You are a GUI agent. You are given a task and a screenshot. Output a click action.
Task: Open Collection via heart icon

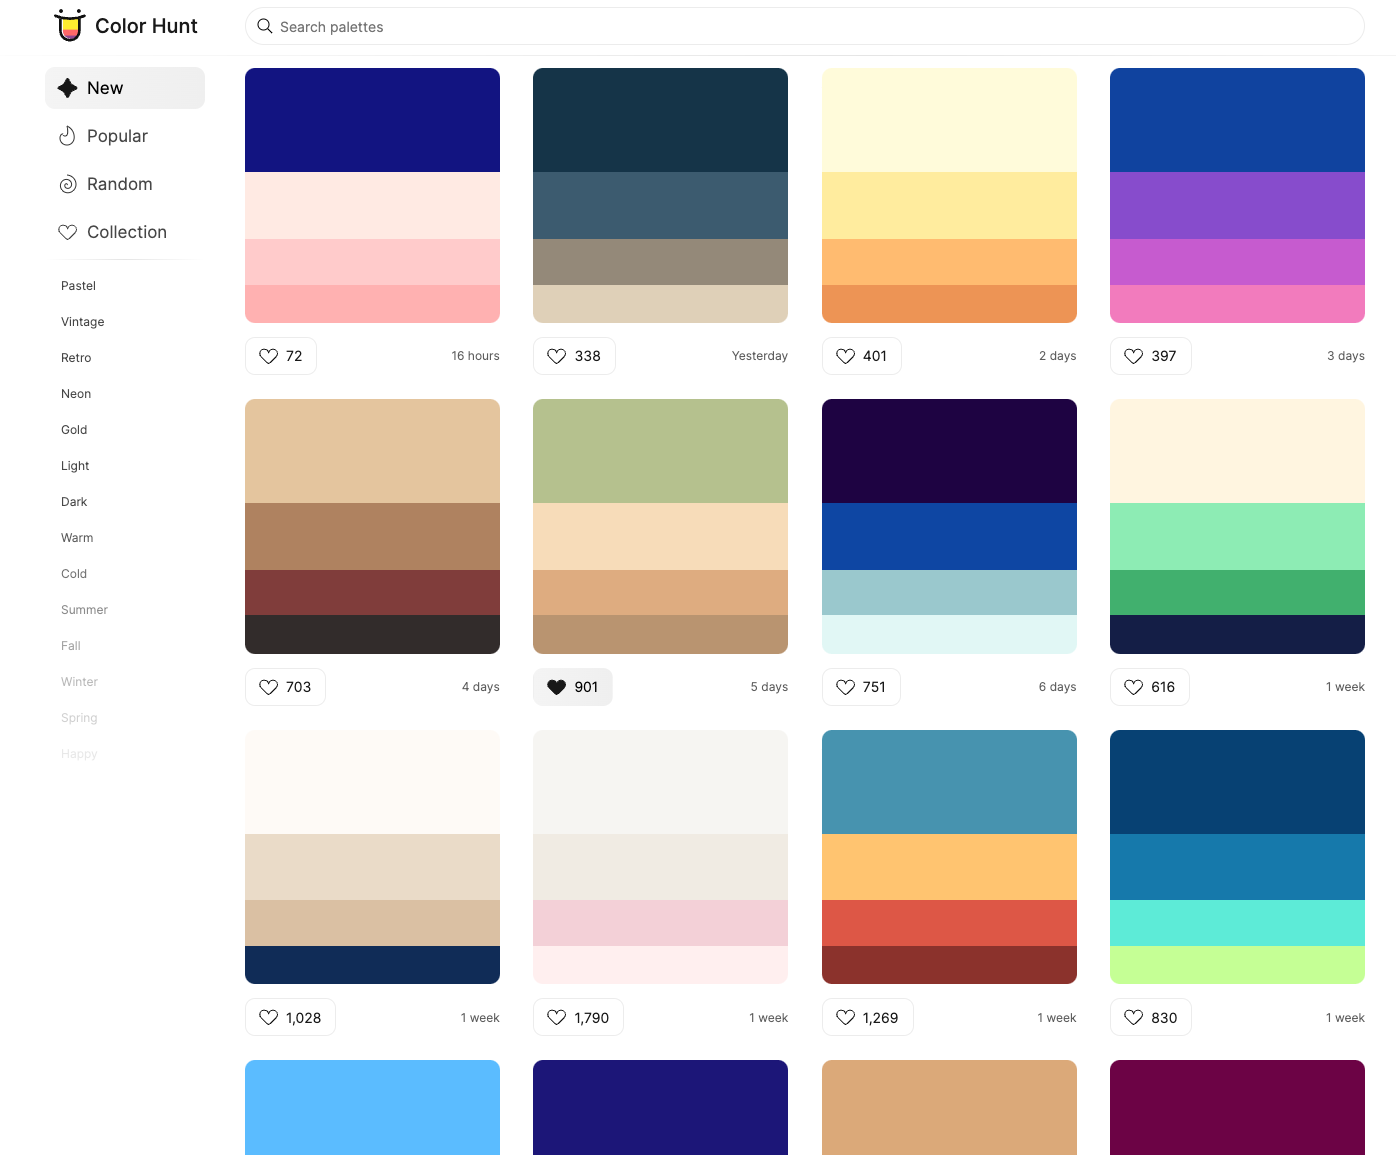(67, 232)
